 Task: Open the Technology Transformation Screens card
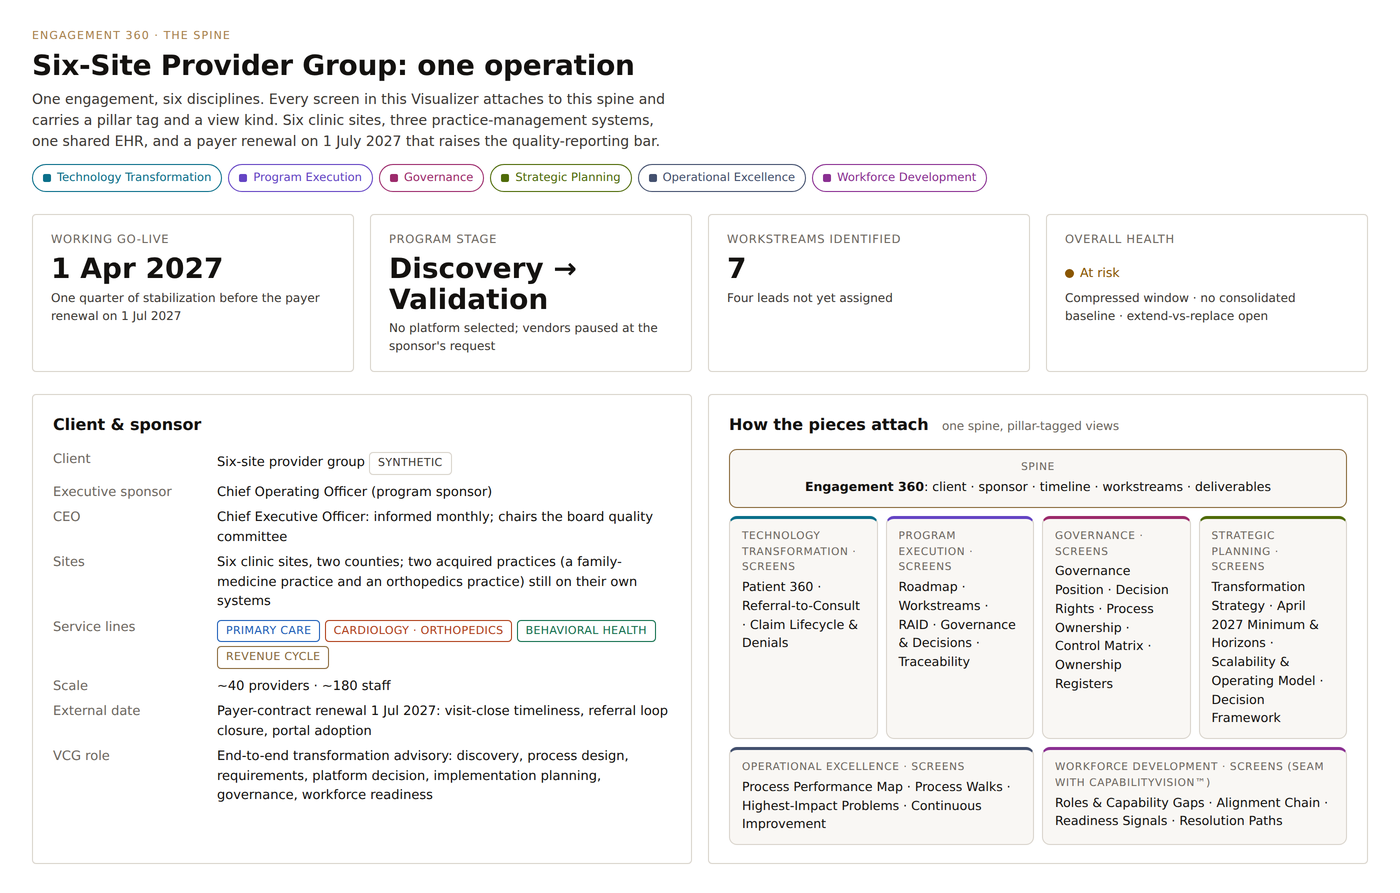[803, 627]
